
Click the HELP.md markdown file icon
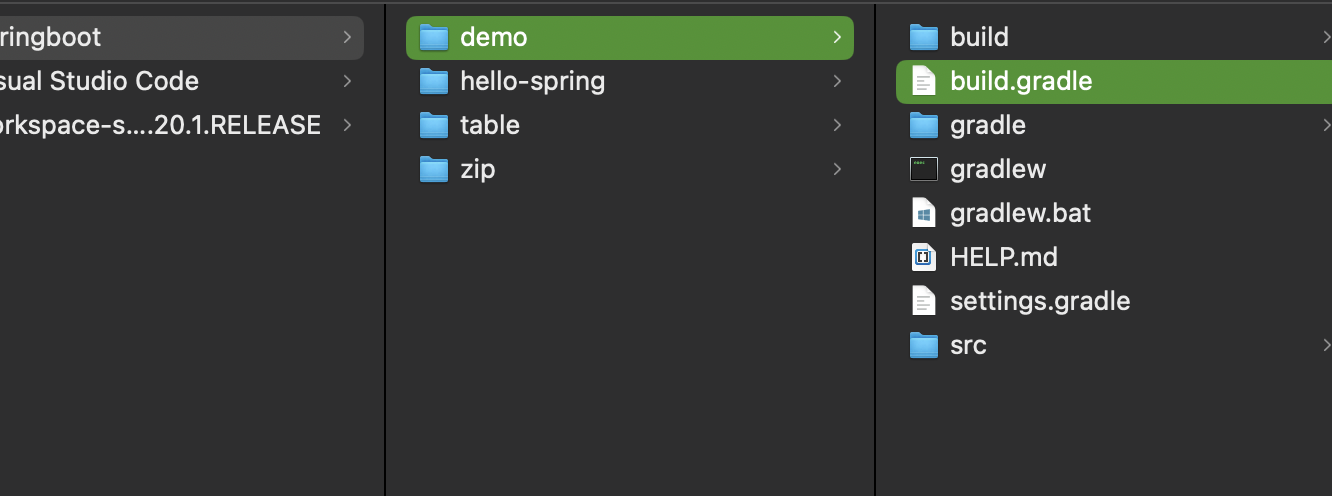(924, 257)
